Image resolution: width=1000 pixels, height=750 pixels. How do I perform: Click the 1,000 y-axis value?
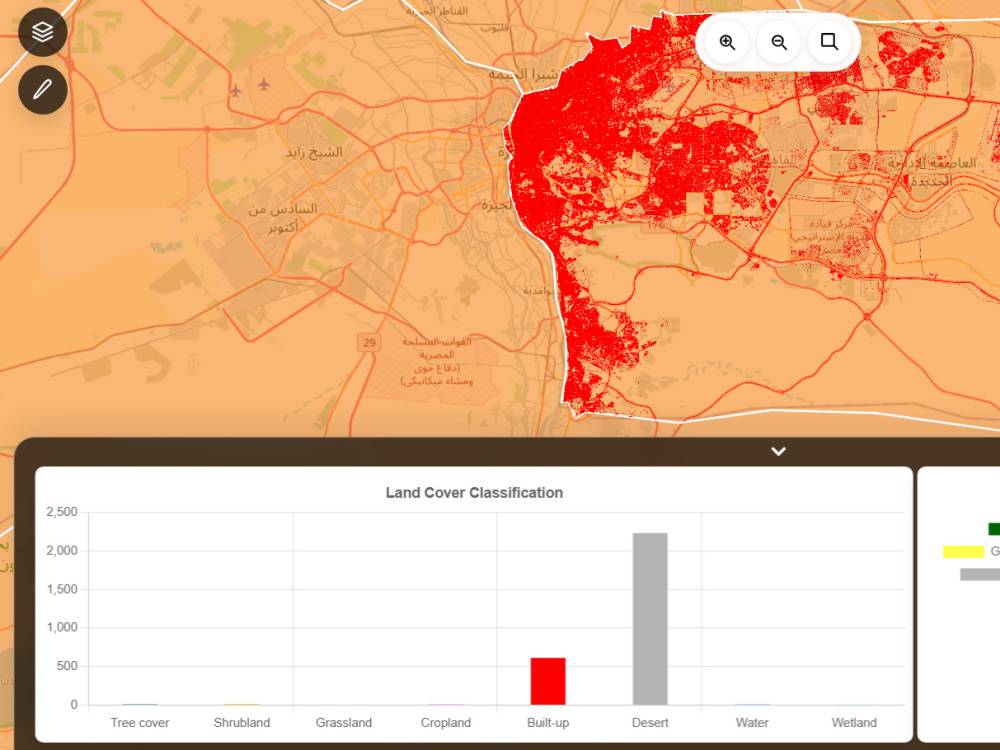(62, 628)
